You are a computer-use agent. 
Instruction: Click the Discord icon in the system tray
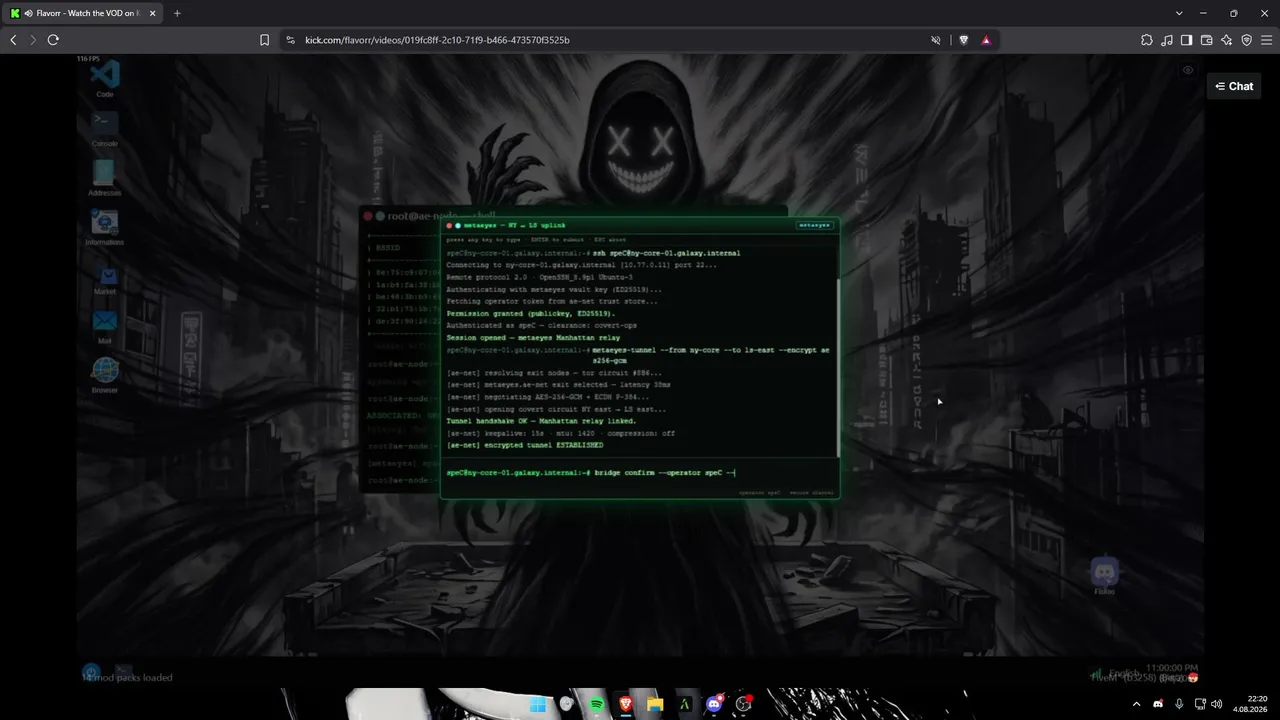[x=1158, y=704]
